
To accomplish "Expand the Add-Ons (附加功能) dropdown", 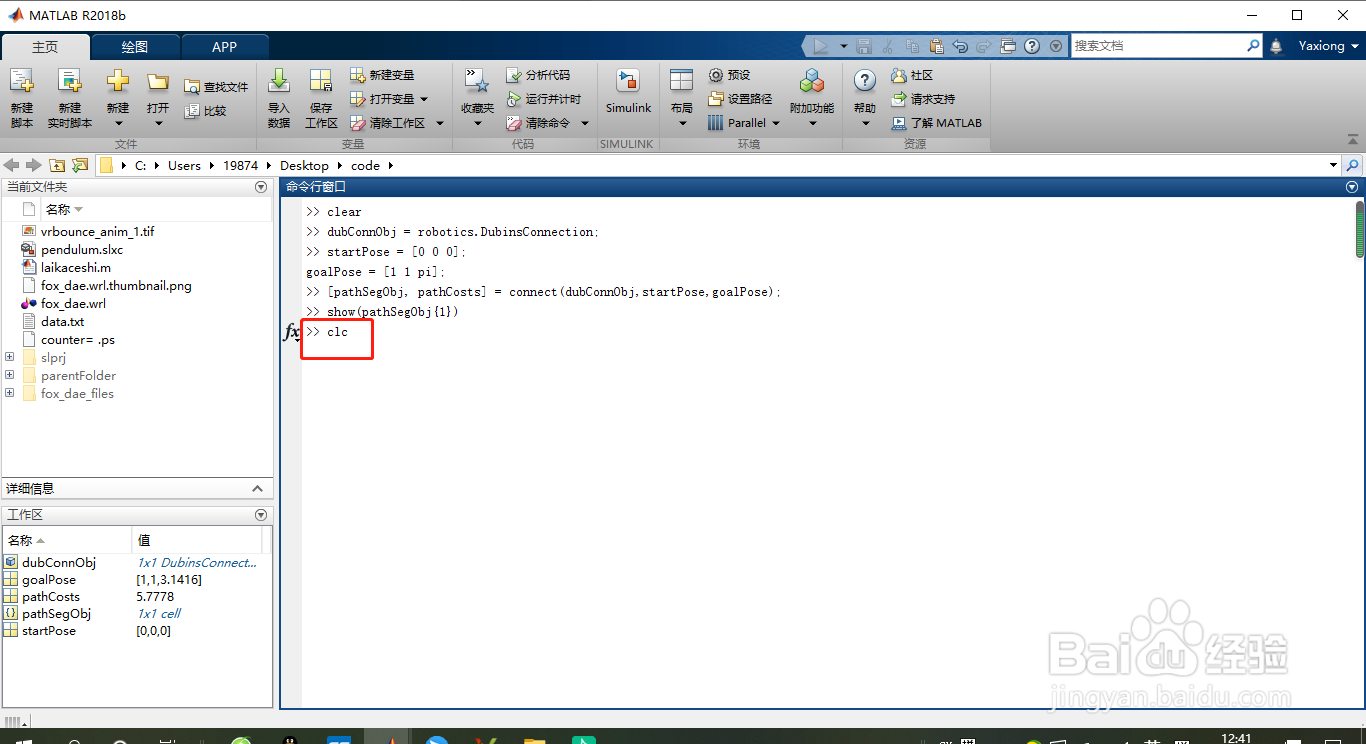I will point(812,123).
